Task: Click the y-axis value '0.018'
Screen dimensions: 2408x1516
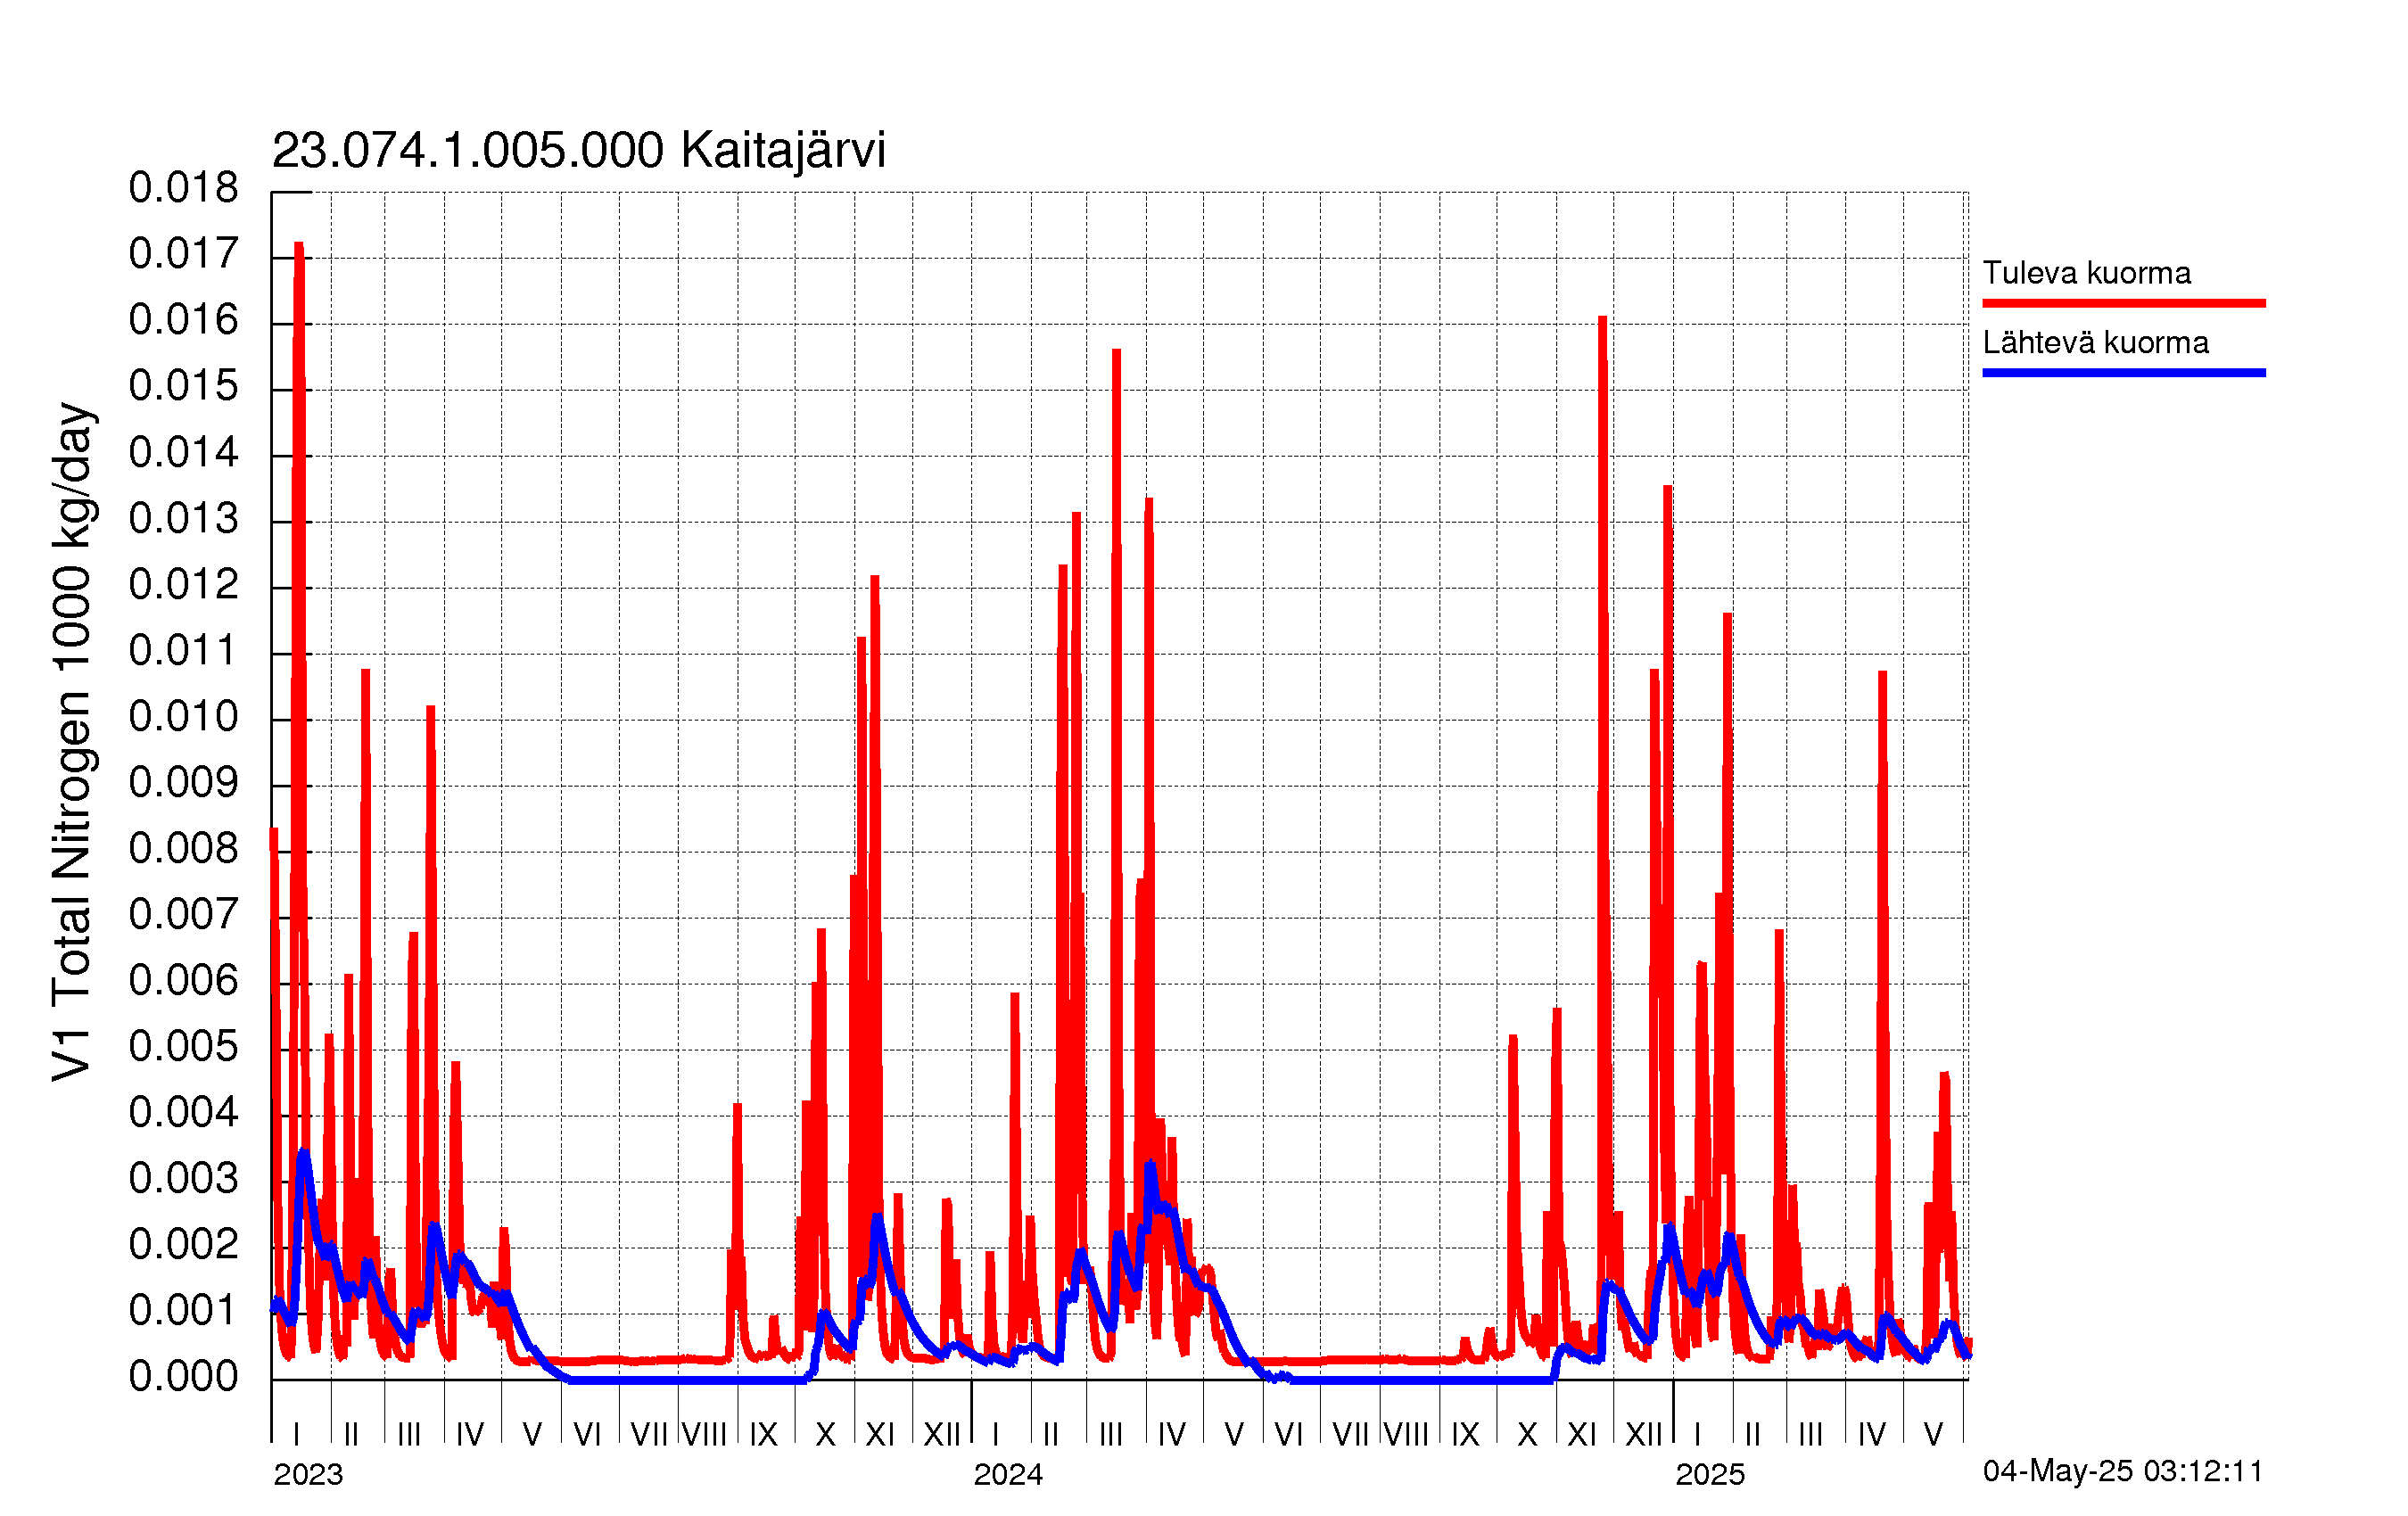Action: [184, 188]
